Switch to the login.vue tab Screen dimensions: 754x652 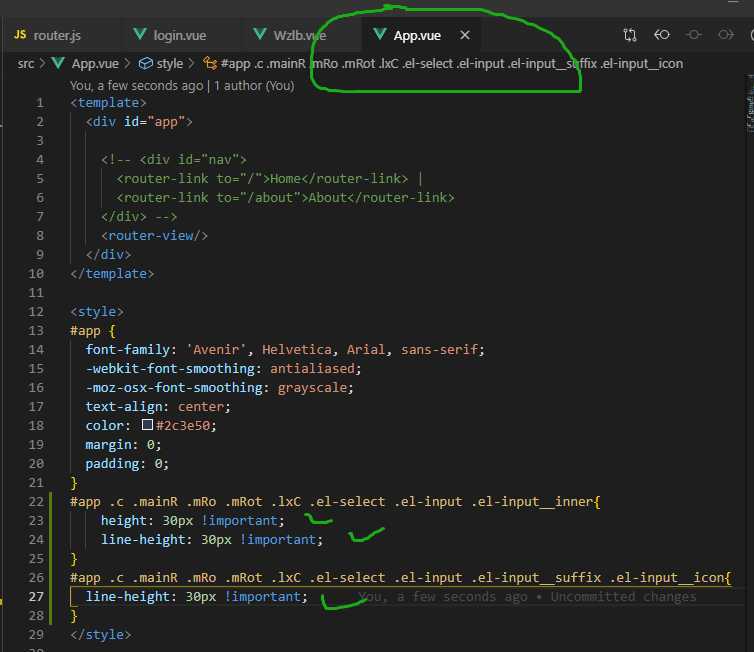pos(170,35)
